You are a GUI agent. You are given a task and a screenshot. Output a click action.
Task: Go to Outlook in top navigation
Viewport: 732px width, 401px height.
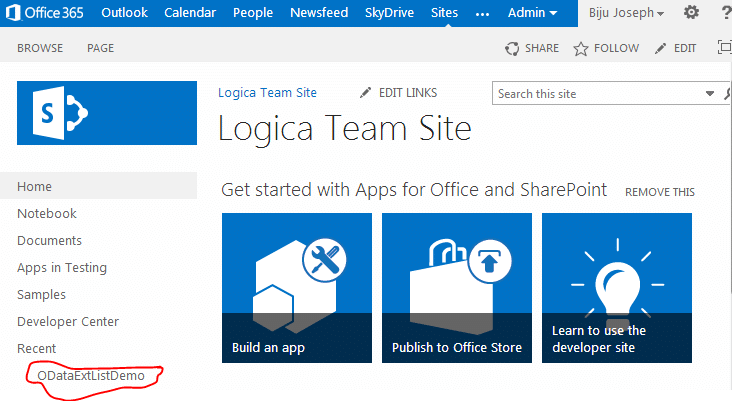(124, 13)
